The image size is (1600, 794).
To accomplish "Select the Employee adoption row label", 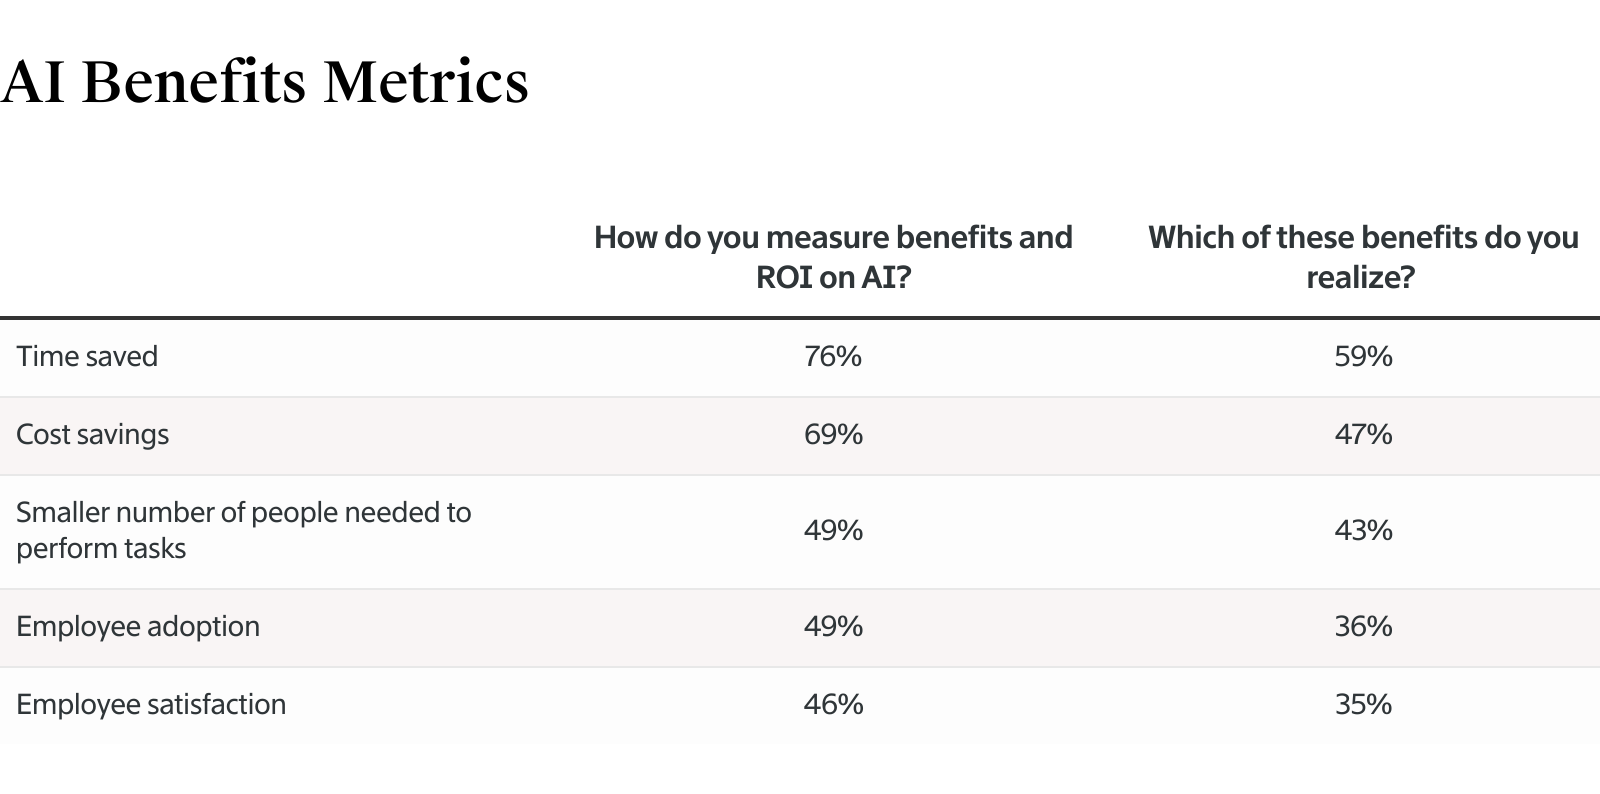I will (x=138, y=627).
